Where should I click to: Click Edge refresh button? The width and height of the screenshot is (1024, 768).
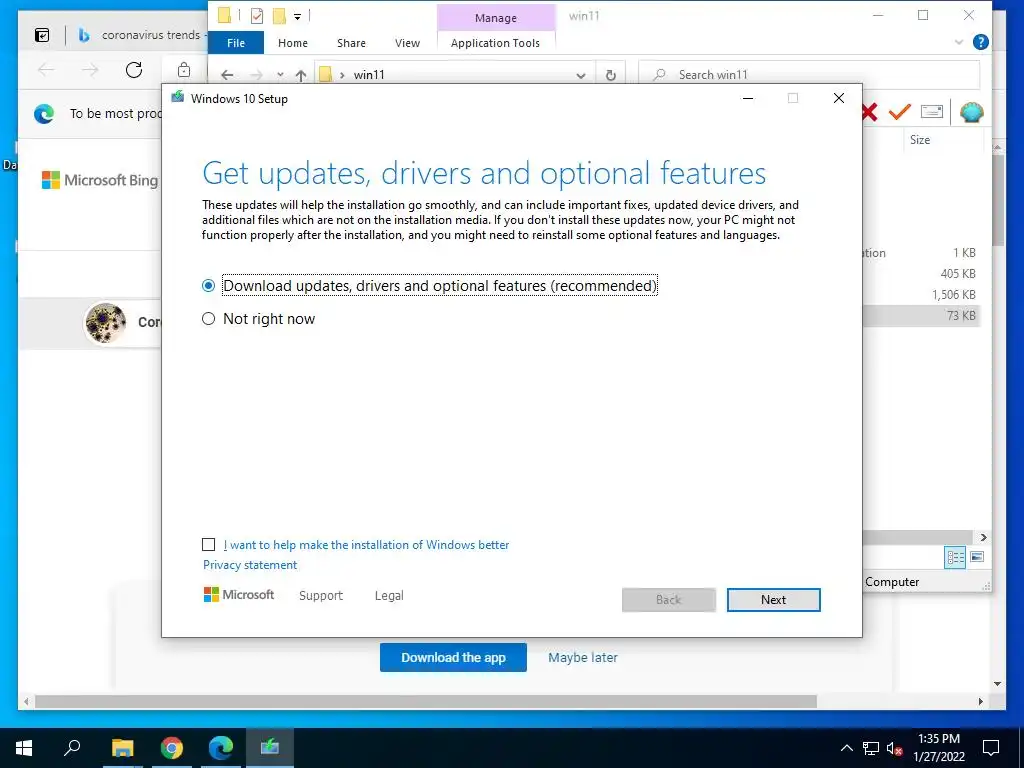pyautogui.click(x=134, y=70)
